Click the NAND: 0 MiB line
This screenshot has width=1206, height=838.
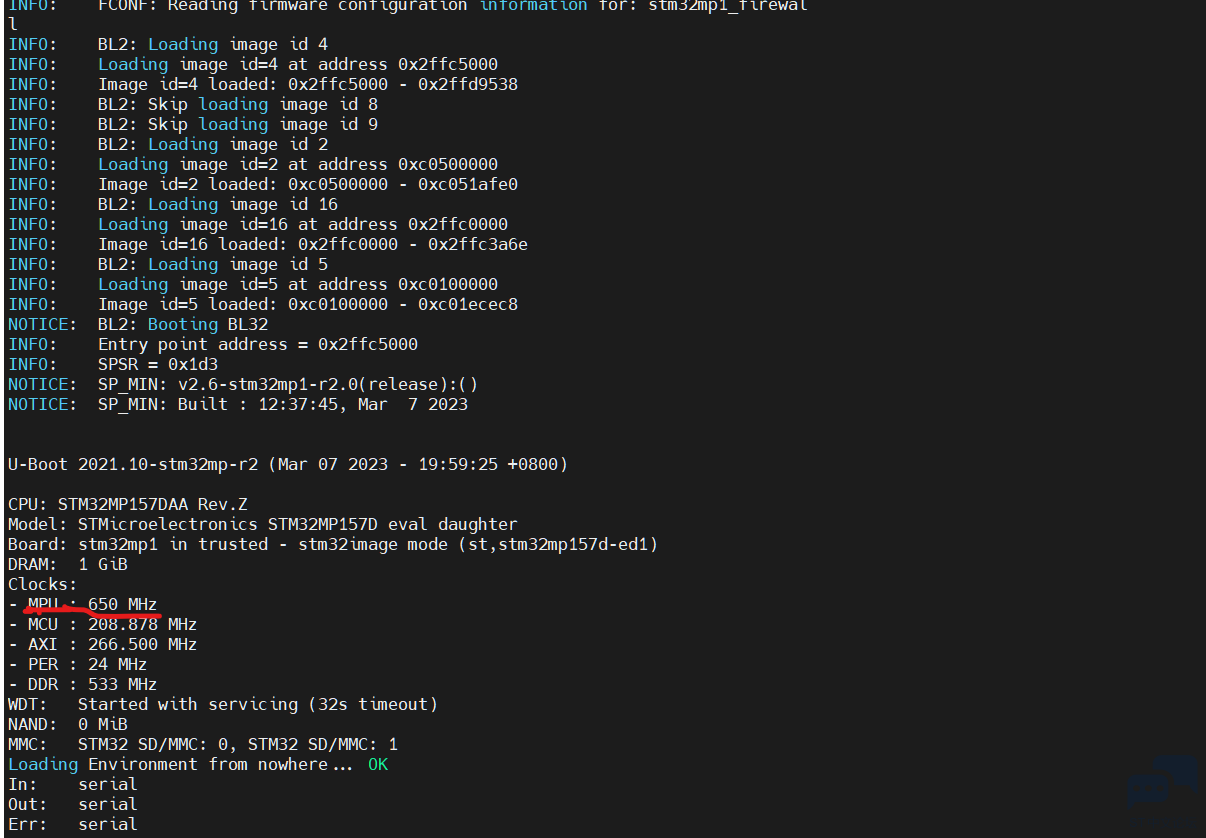[68, 724]
